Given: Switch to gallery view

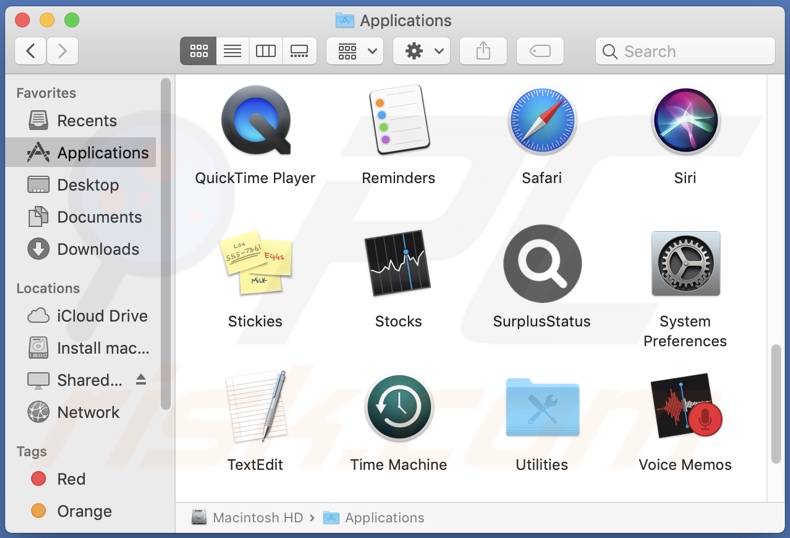Looking at the screenshot, I should [299, 51].
